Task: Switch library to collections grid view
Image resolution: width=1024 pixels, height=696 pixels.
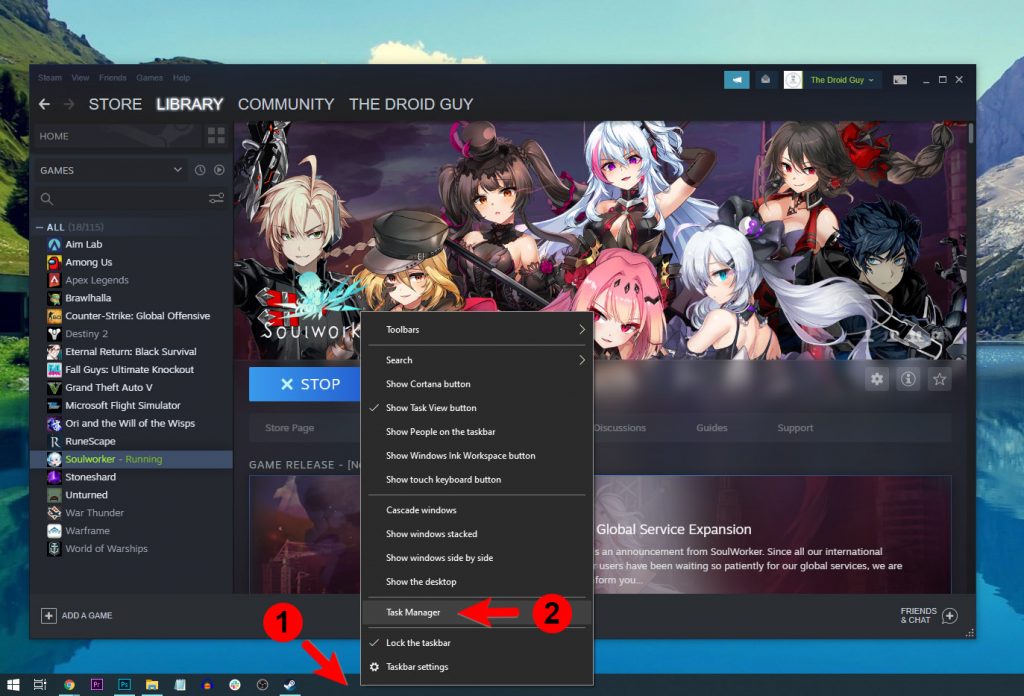Action: click(x=216, y=136)
